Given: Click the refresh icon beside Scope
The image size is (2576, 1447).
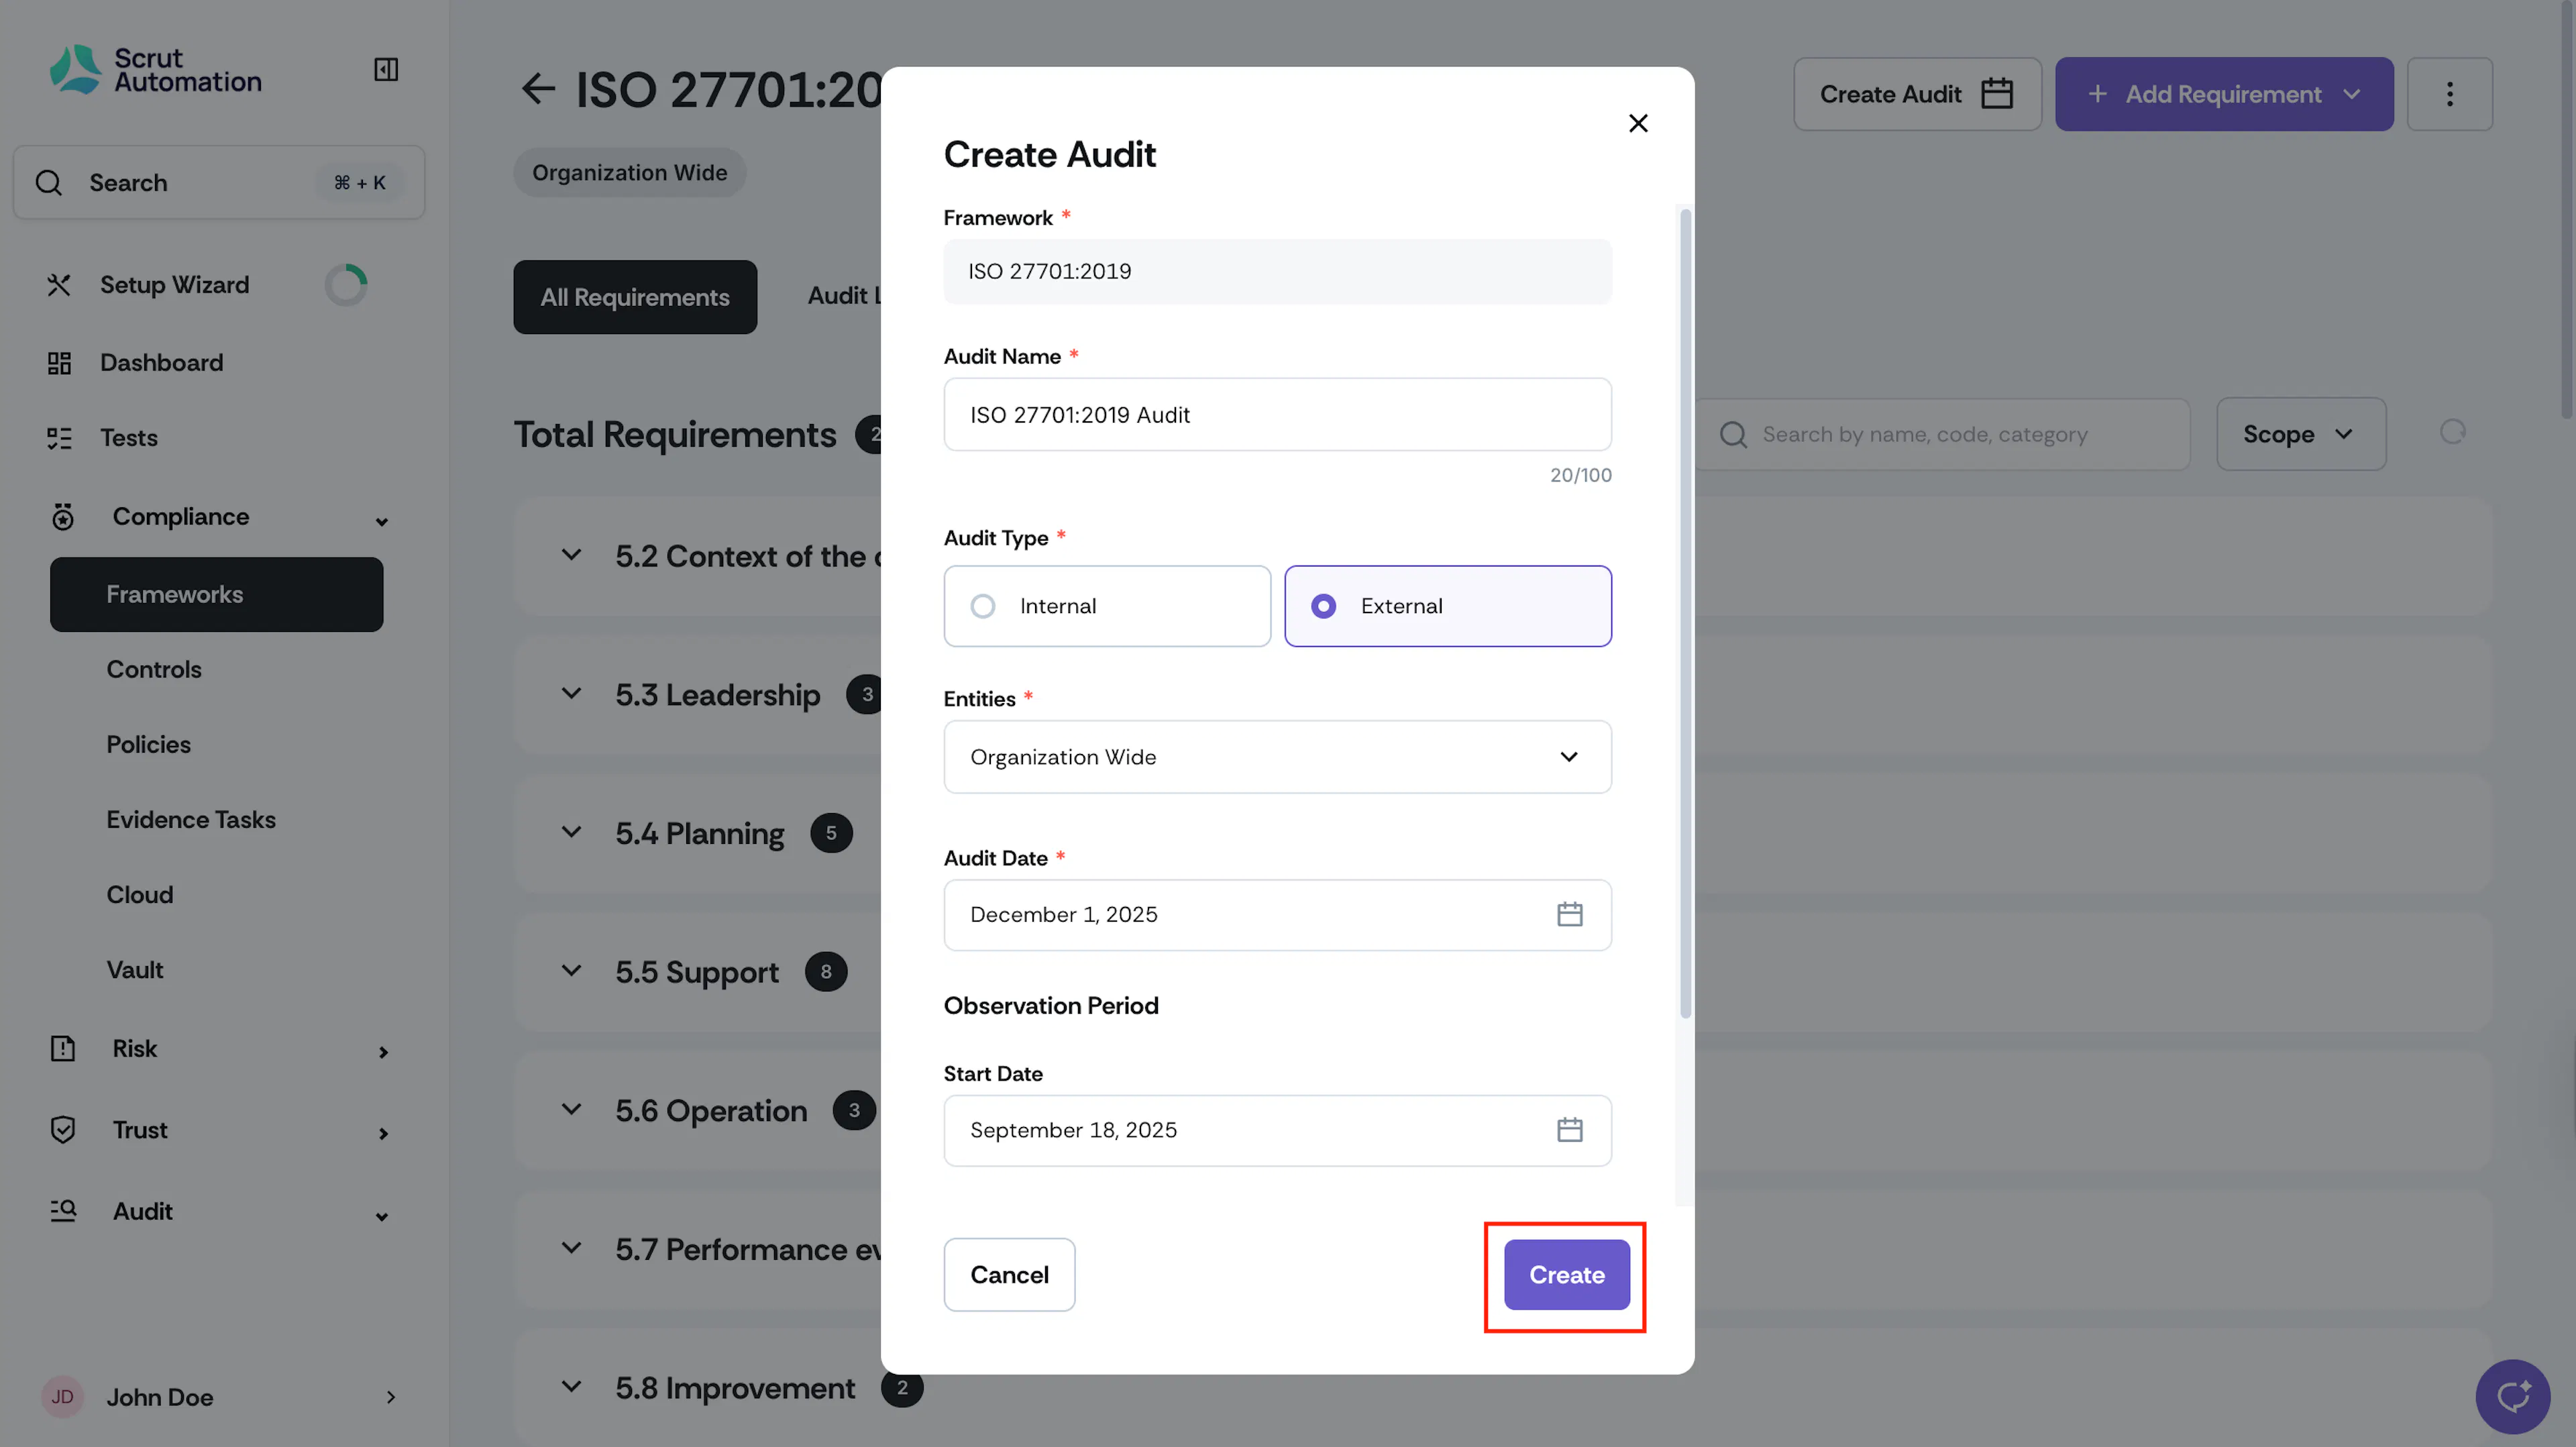Looking at the screenshot, I should click(x=2452, y=432).
